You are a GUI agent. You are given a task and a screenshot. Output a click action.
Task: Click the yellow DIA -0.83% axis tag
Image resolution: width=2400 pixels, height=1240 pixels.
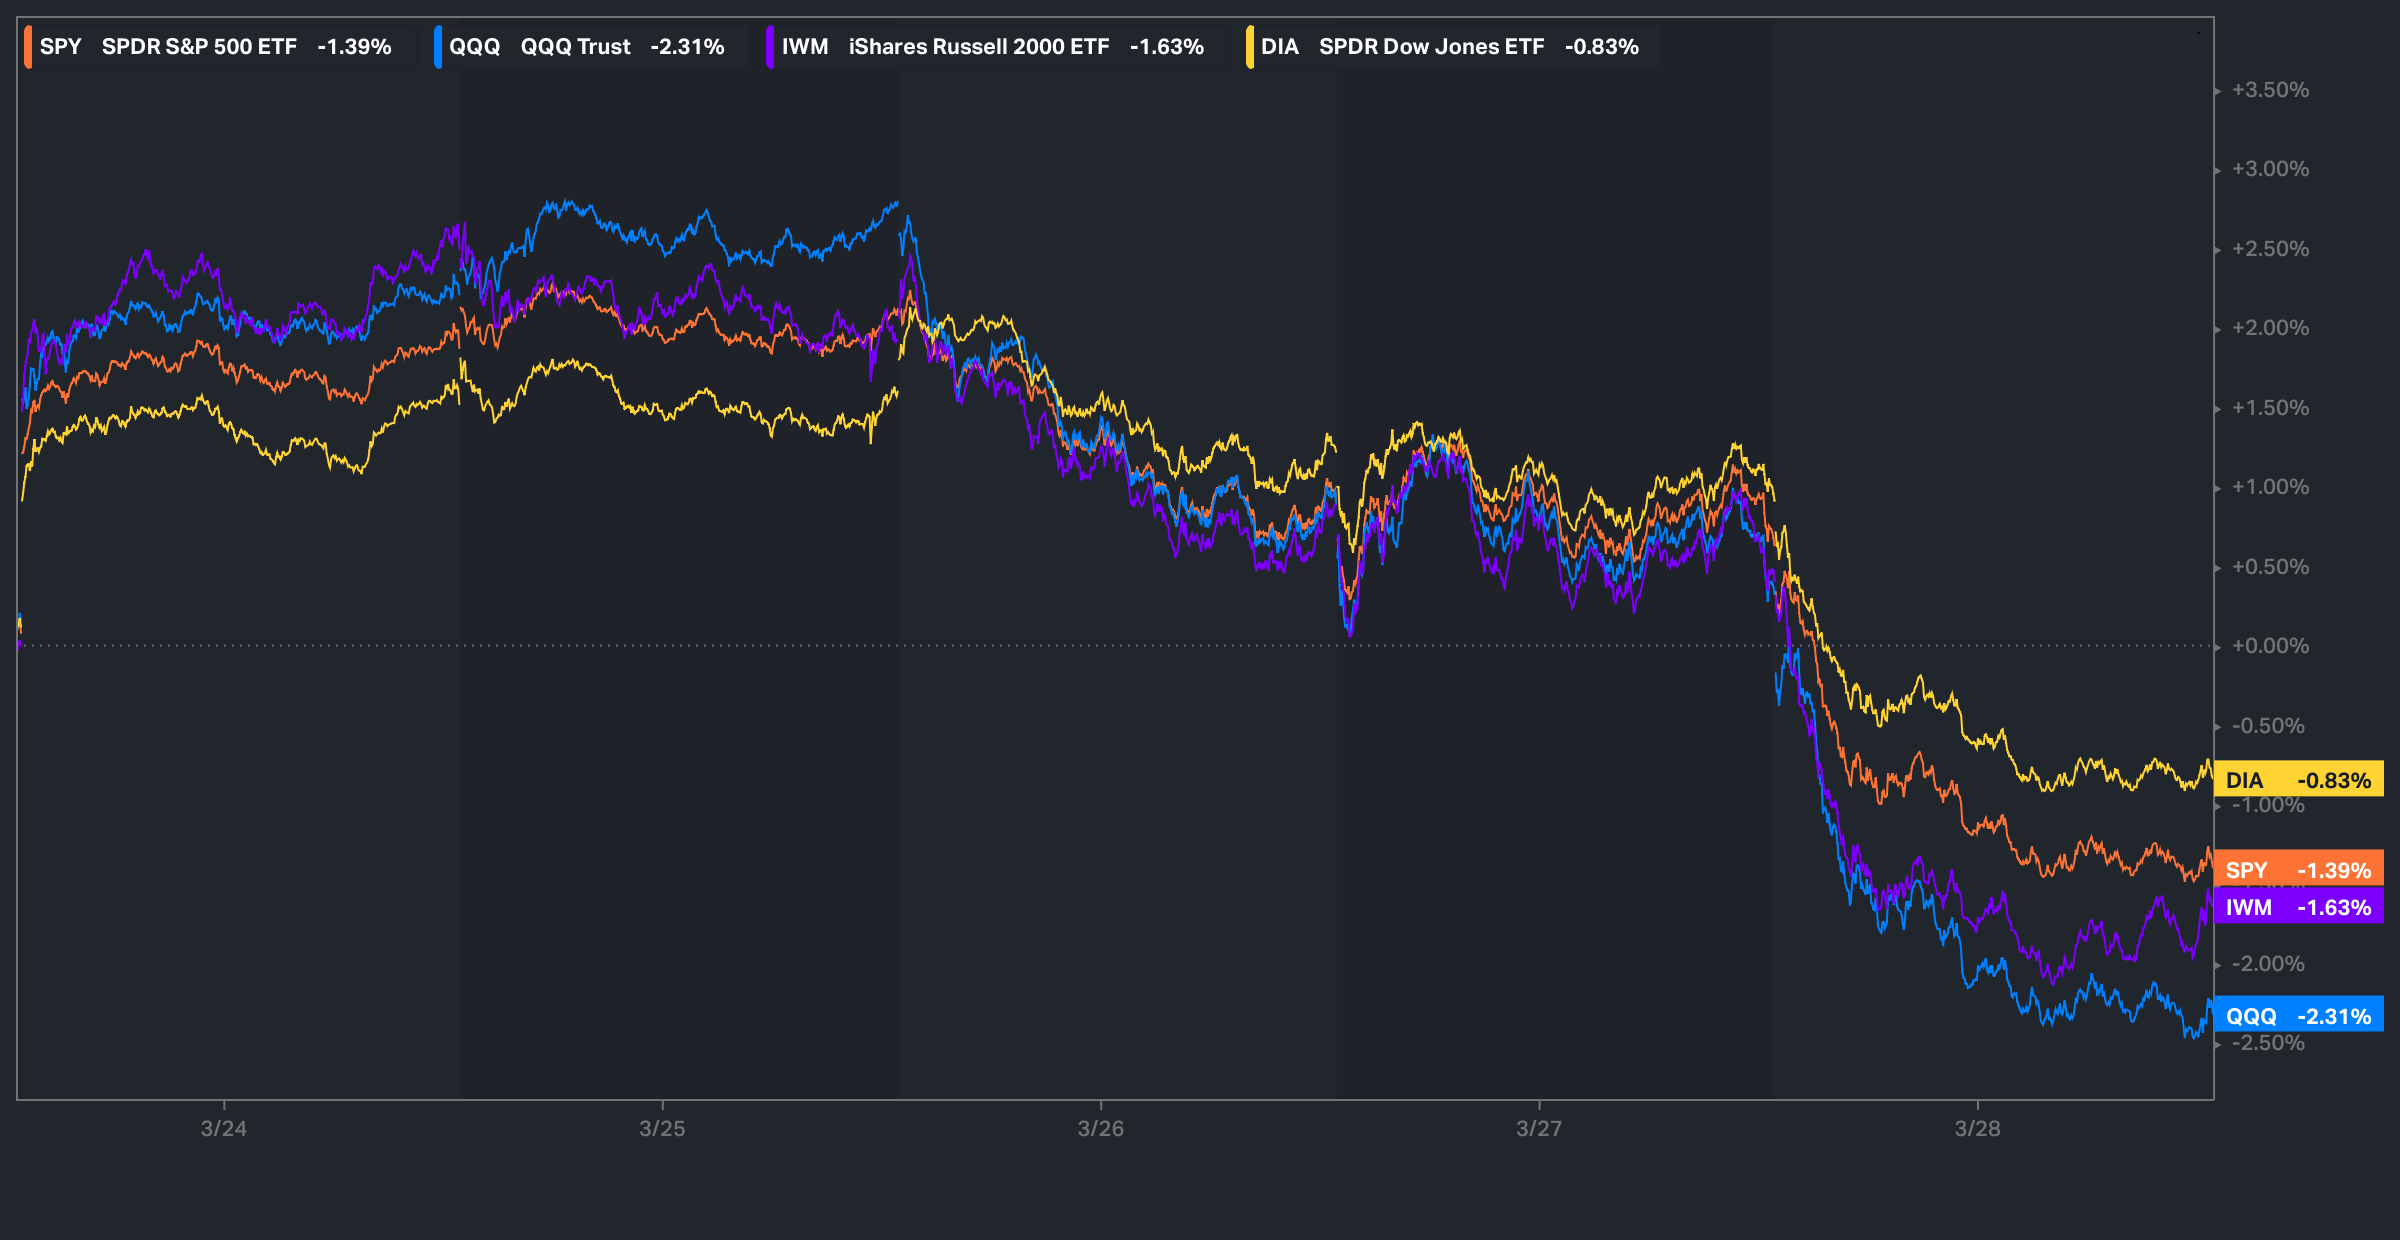tap(2298, 780)
